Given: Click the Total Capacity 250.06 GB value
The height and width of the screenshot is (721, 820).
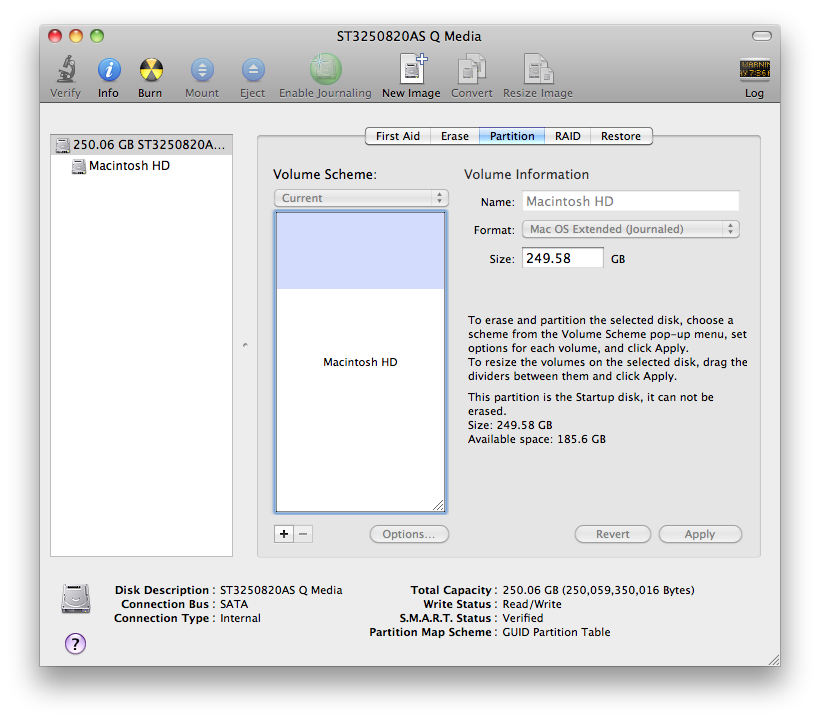Looking at the screenshot, I should (598, 590).
